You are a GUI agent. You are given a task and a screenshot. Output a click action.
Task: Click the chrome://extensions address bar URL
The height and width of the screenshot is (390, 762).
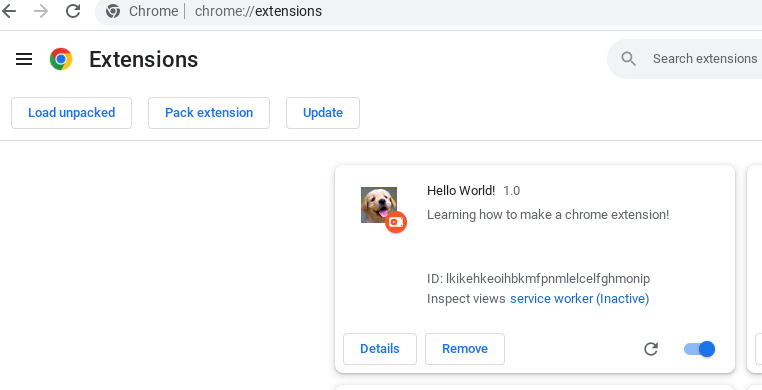(x=258, y=11)
